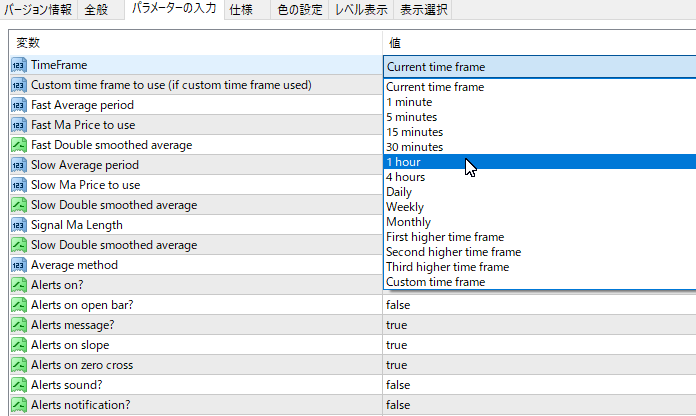This screenshot has height=416, width=696.
Task: Click the Alerts on? boolean icon
Action: (x=19, y=285)
